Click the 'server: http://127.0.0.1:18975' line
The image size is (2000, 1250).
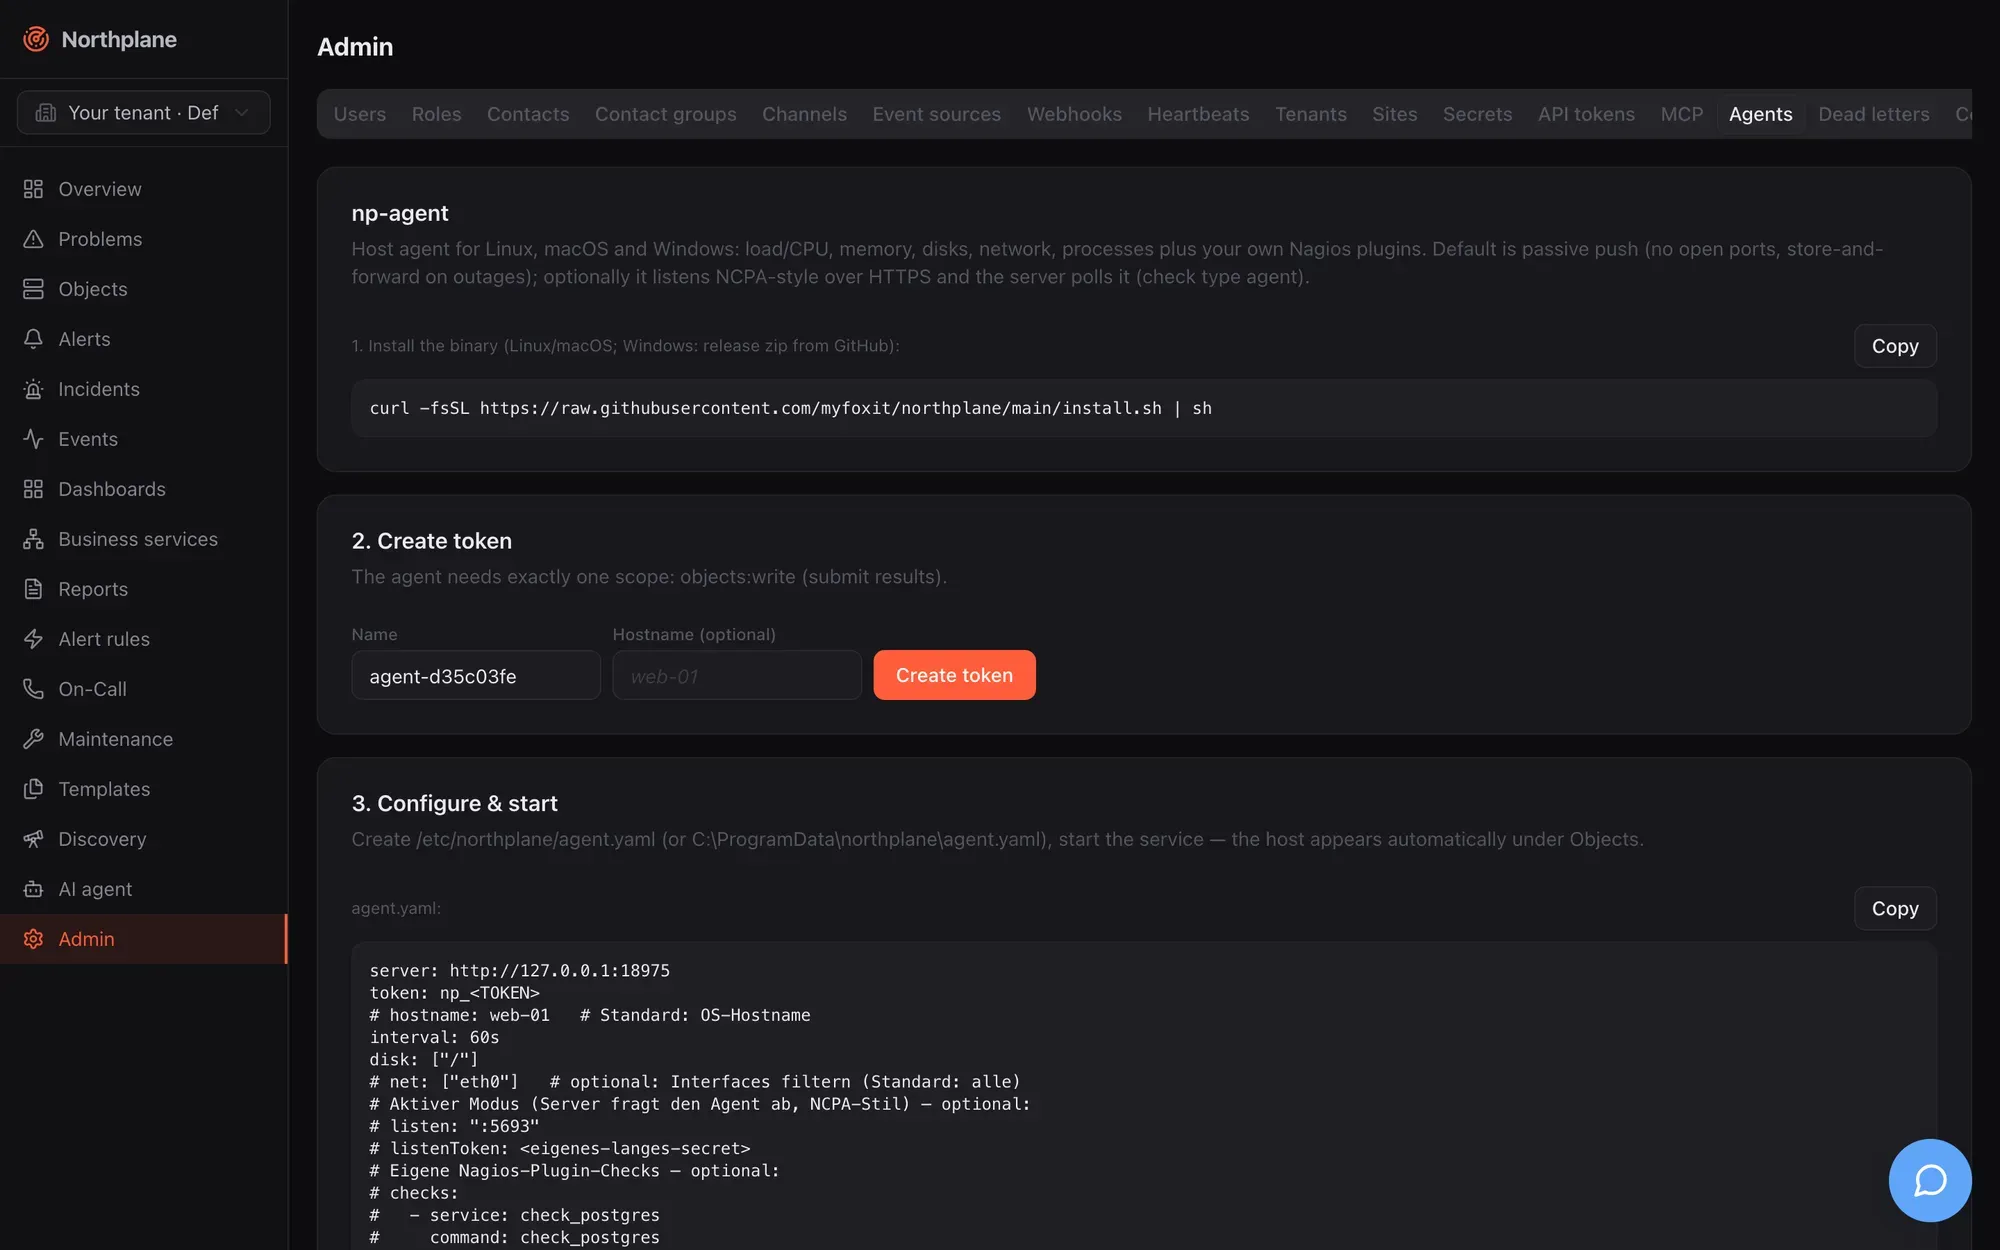pyautogui.click(x=520, y=970)
